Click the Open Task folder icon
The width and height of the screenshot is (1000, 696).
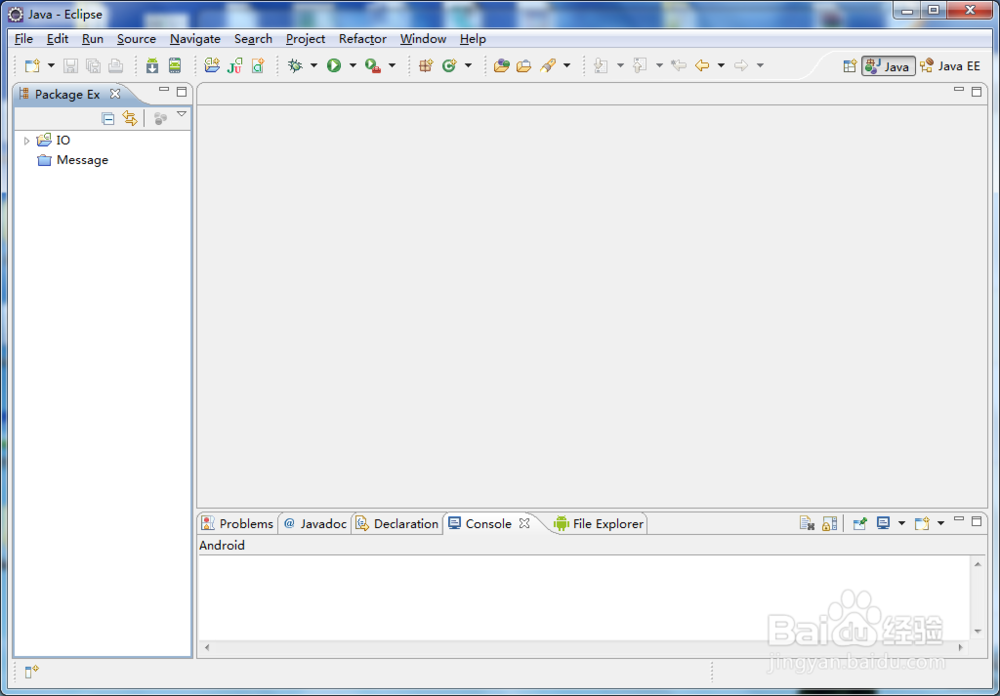[524, 66]
